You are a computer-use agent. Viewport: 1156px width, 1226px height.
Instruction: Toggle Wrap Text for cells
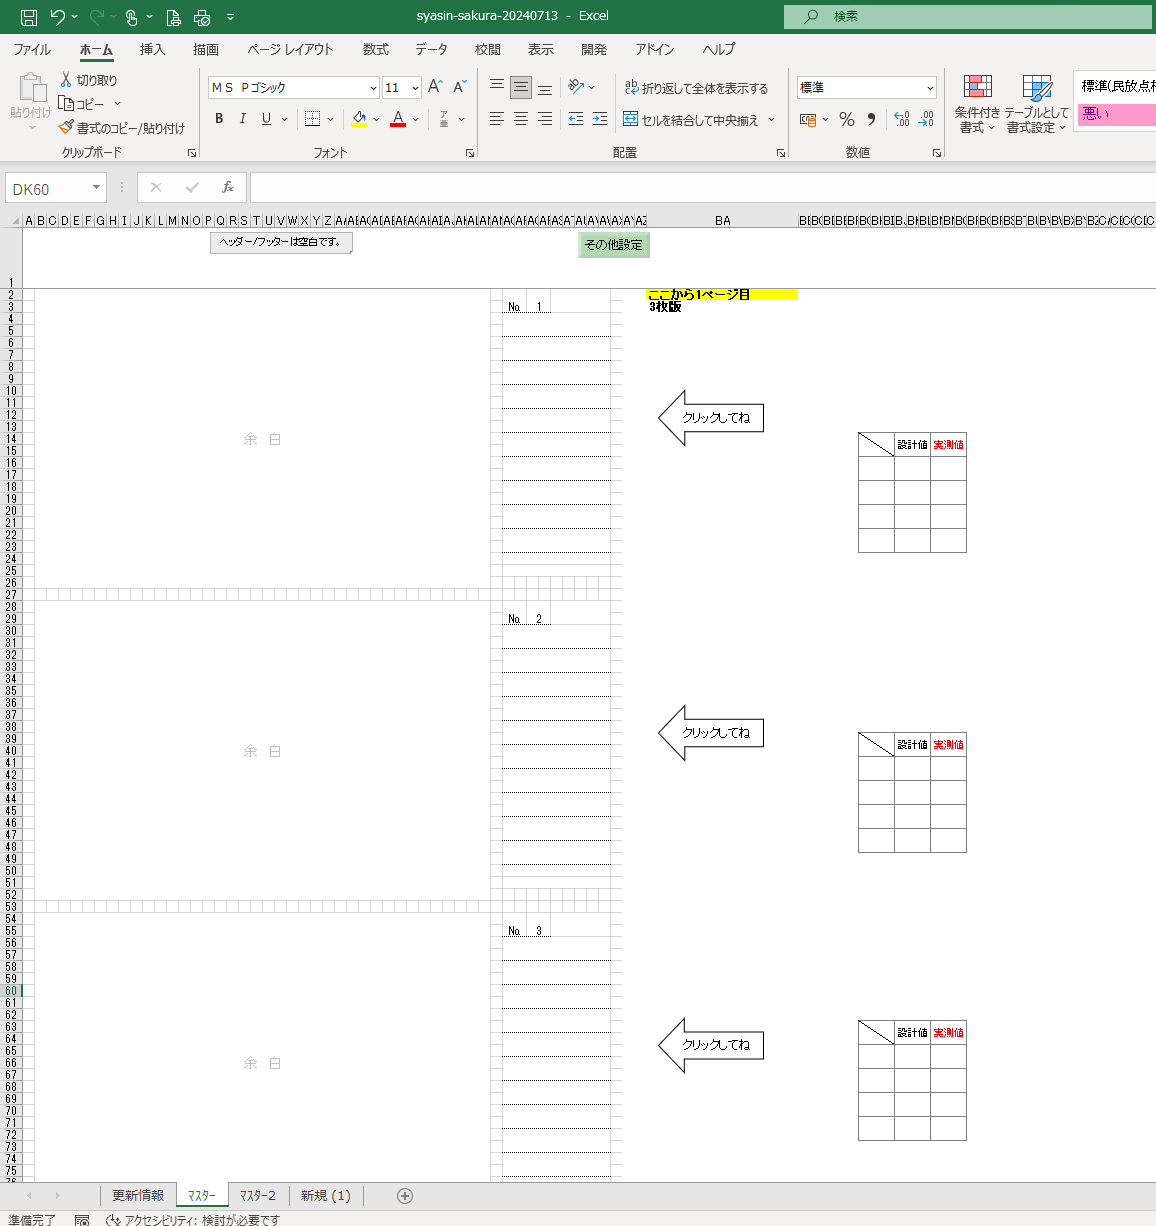(x=696, y=88)
